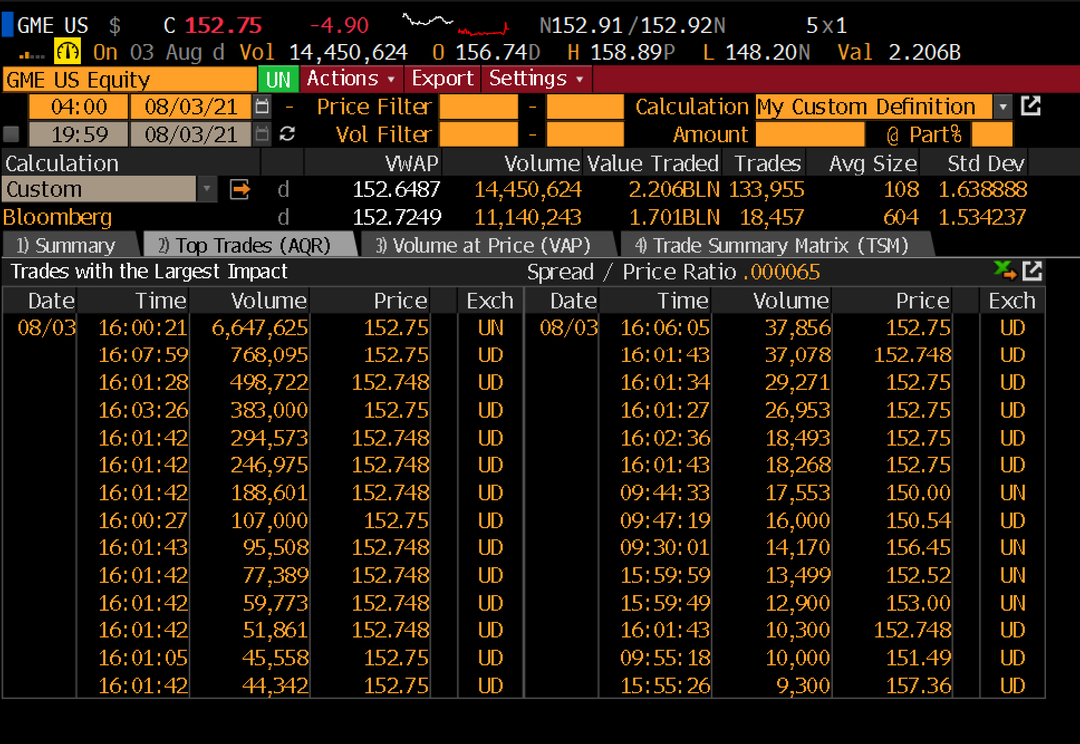
Task: Open the Settings dropdown menu
Action: 537,79
